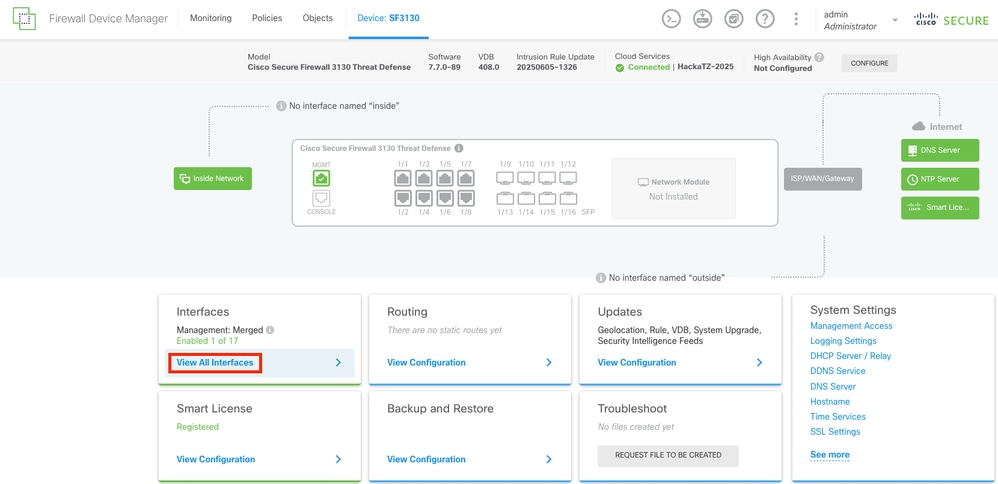The image size is (998, 484).
Task: Click the DNS Server green button
Action: pos(940,151)
